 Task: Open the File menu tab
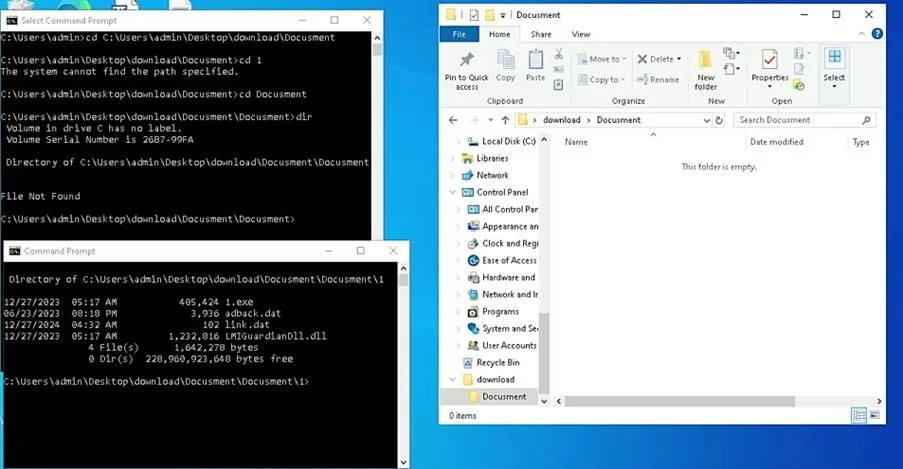point(459,34)
